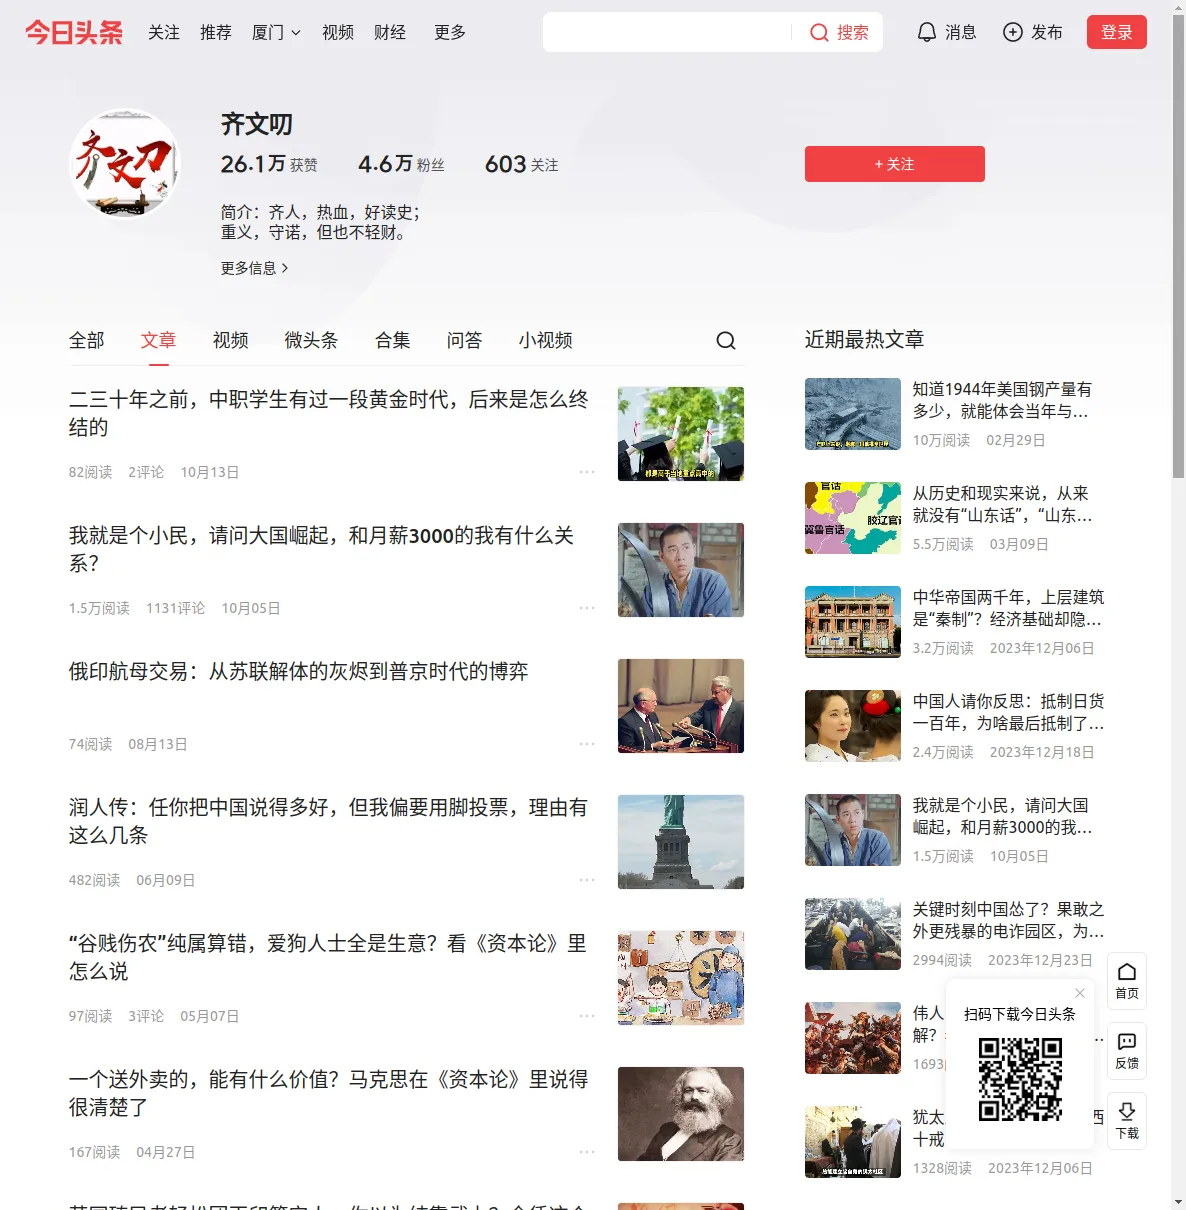Open article 一个送外卖的，能有什么价值
The width and height of the screenshot is (1186, 1210).
[x=328, y=1093]
